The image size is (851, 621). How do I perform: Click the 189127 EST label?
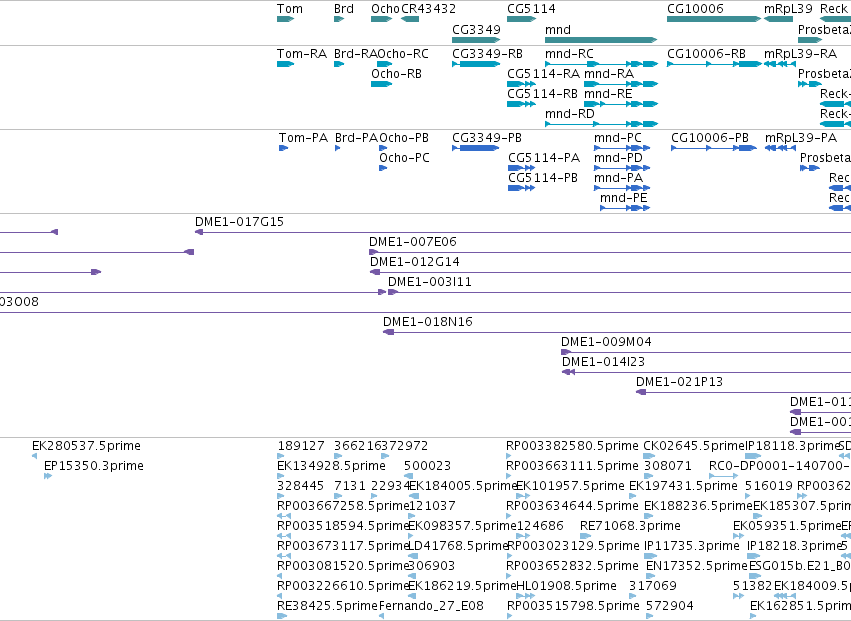coord(301,446)
